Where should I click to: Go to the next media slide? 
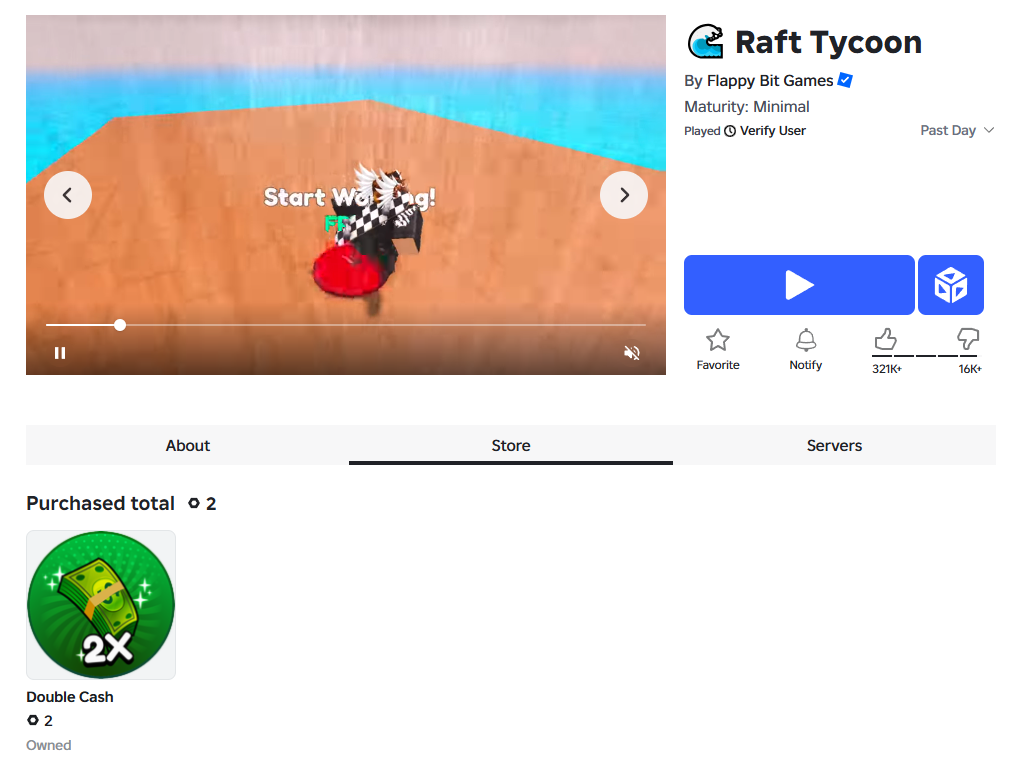[624, 195]
